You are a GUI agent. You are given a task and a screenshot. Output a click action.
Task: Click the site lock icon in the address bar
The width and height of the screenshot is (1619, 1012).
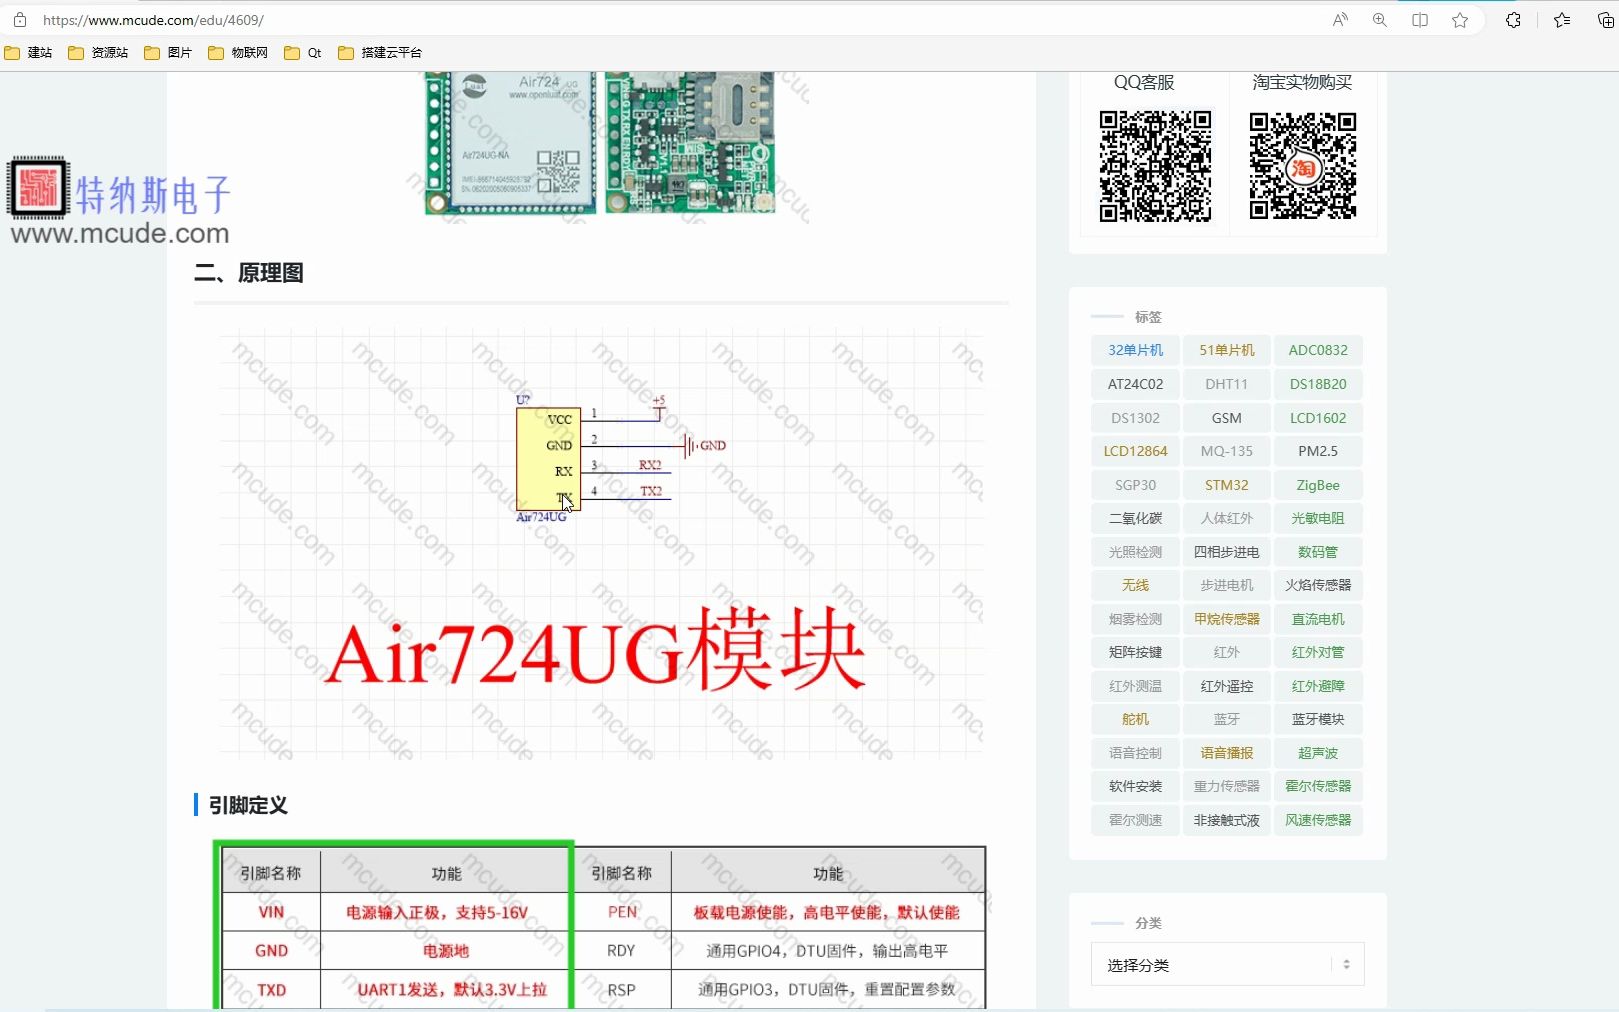[x=20, y=20]
